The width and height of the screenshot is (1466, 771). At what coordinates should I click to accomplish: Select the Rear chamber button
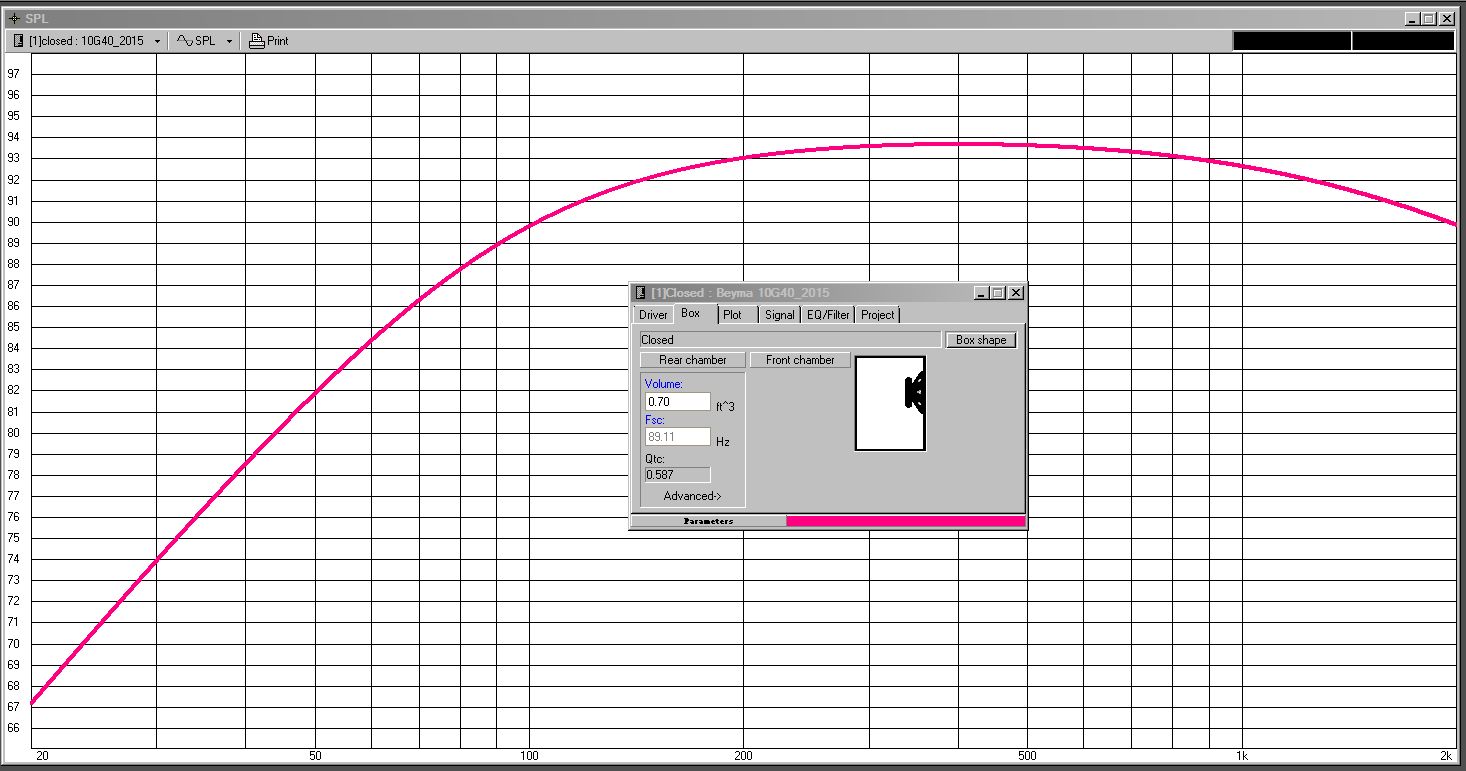(693, 360)
